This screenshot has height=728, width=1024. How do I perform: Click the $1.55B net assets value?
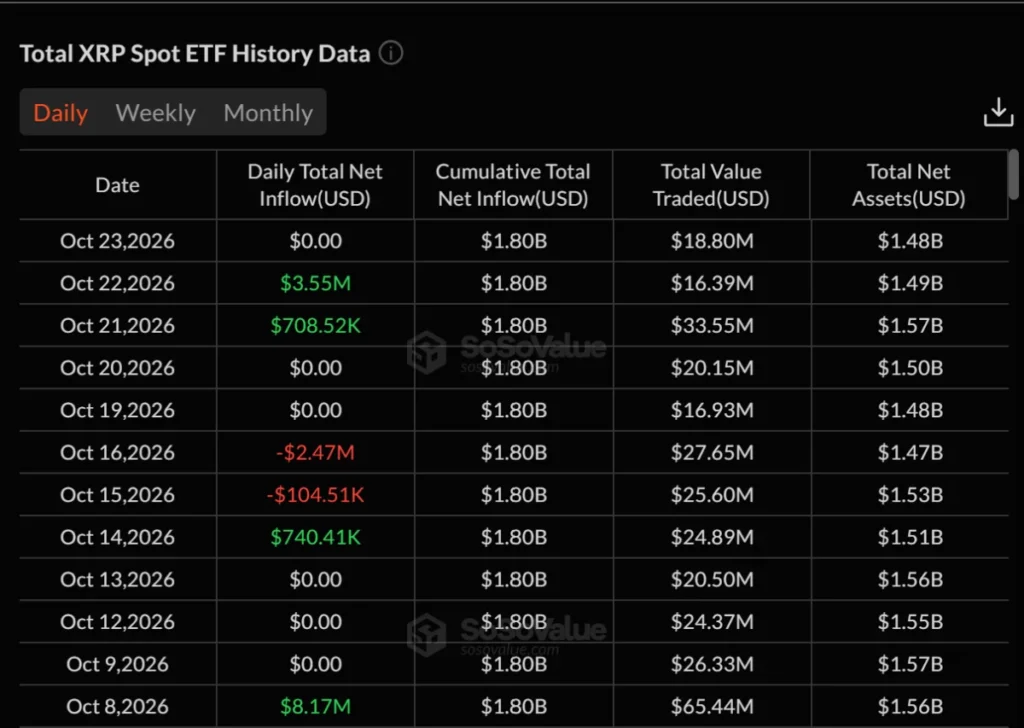(910, 622)
